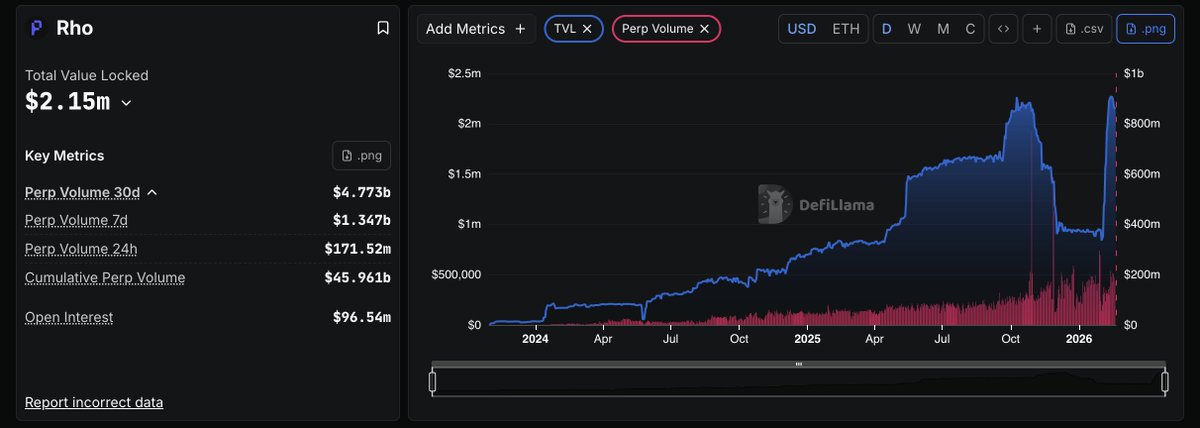Bookmark the Rho protocol
Viewport: 1200px width, 428px height.
pyautogui.click(x=383, y=28)
